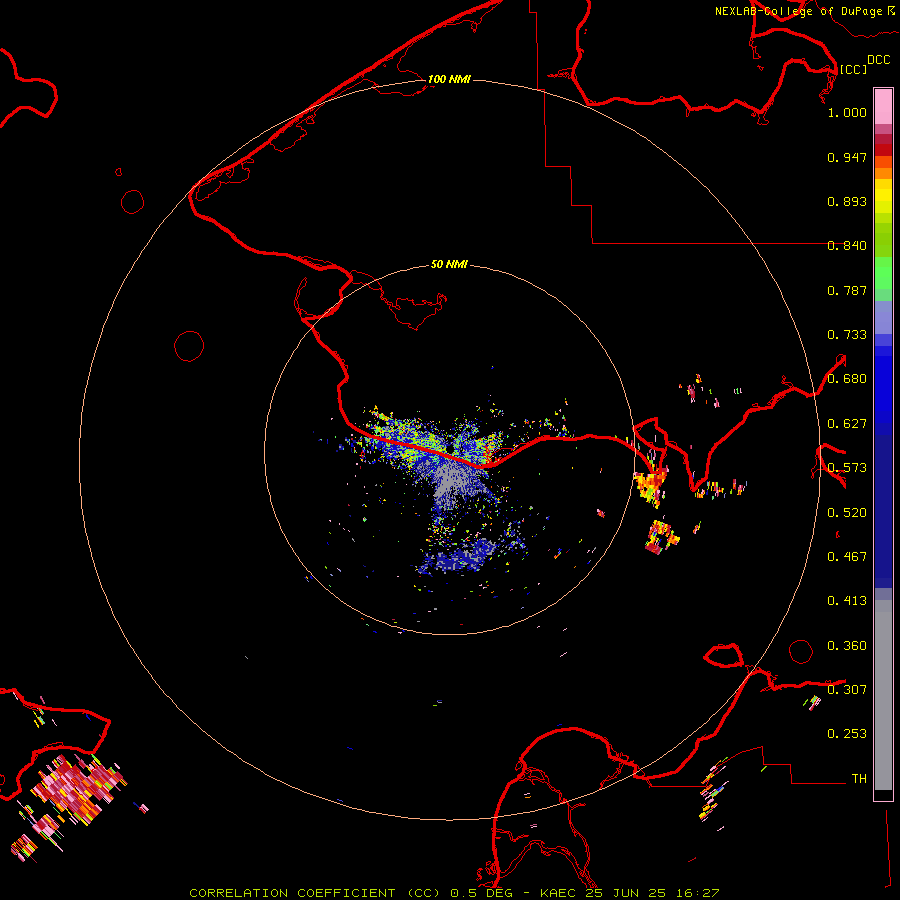The height and width of the screenshot is (900, 900).
Task: Click the TH threshold label
Action: pos(859,778)
